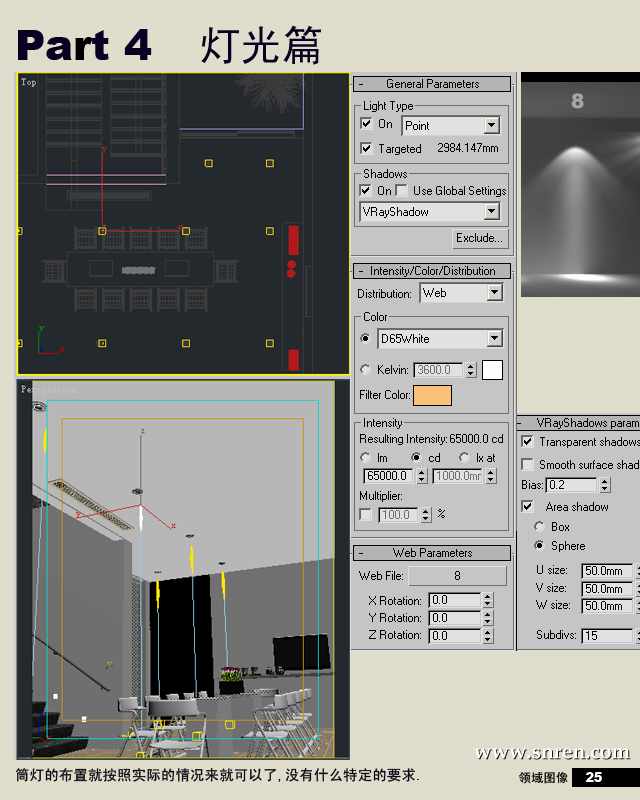Image resolution: width=640 pixels, height=800 pixels.
Task: Open the white Kelvin color swatch
Action: 492,370
